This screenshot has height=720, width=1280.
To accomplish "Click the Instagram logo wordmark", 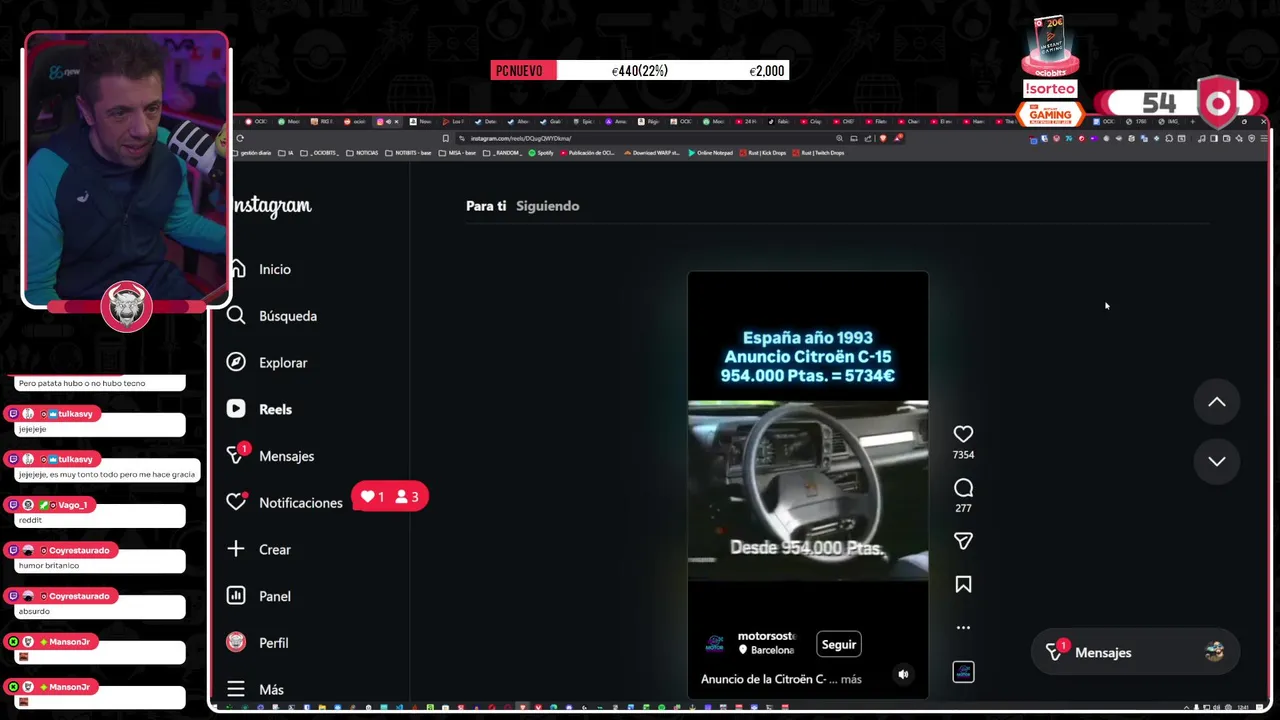I will point(272,206).
